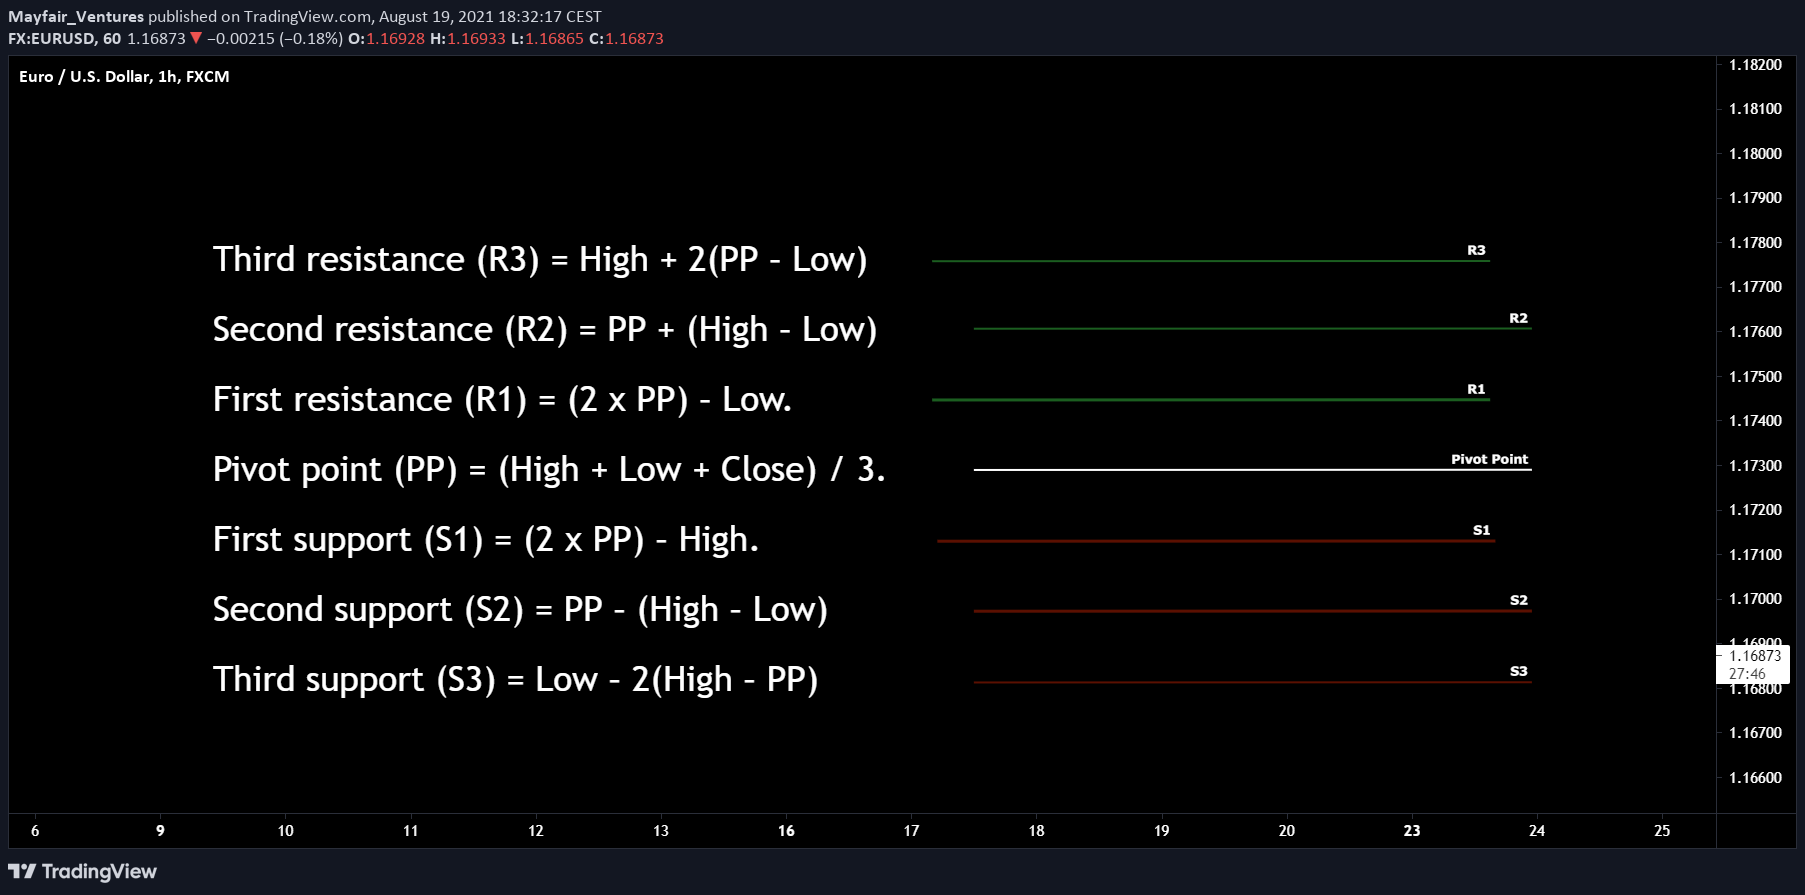Select the R1 resistance line label
The width and height of the screenshot is (1805, 895).
point(1476,389)
